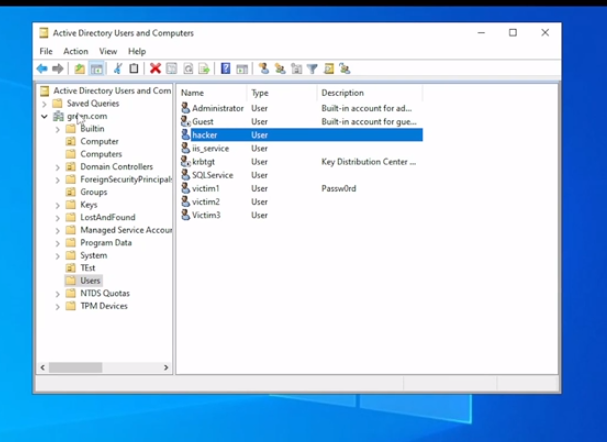The width and height of the screenshot is (607, 442).
Task: Click the clipboard icon in toolbar
Action: click(134, 69)
